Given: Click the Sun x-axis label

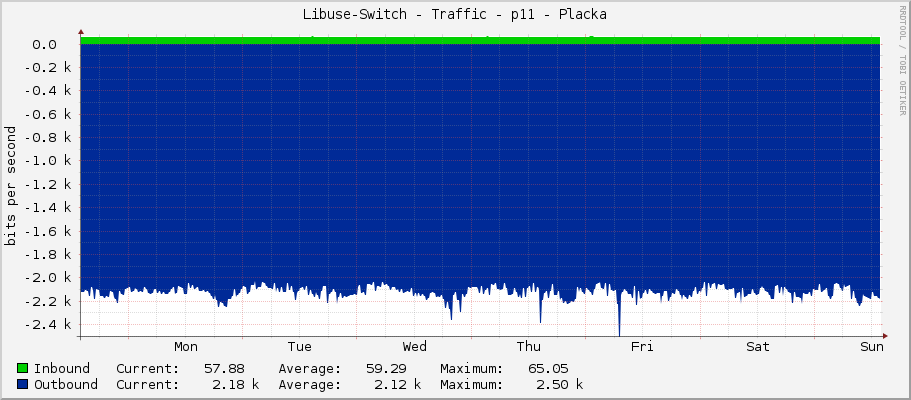Looking at the screenshot, I should coord(872,347).
